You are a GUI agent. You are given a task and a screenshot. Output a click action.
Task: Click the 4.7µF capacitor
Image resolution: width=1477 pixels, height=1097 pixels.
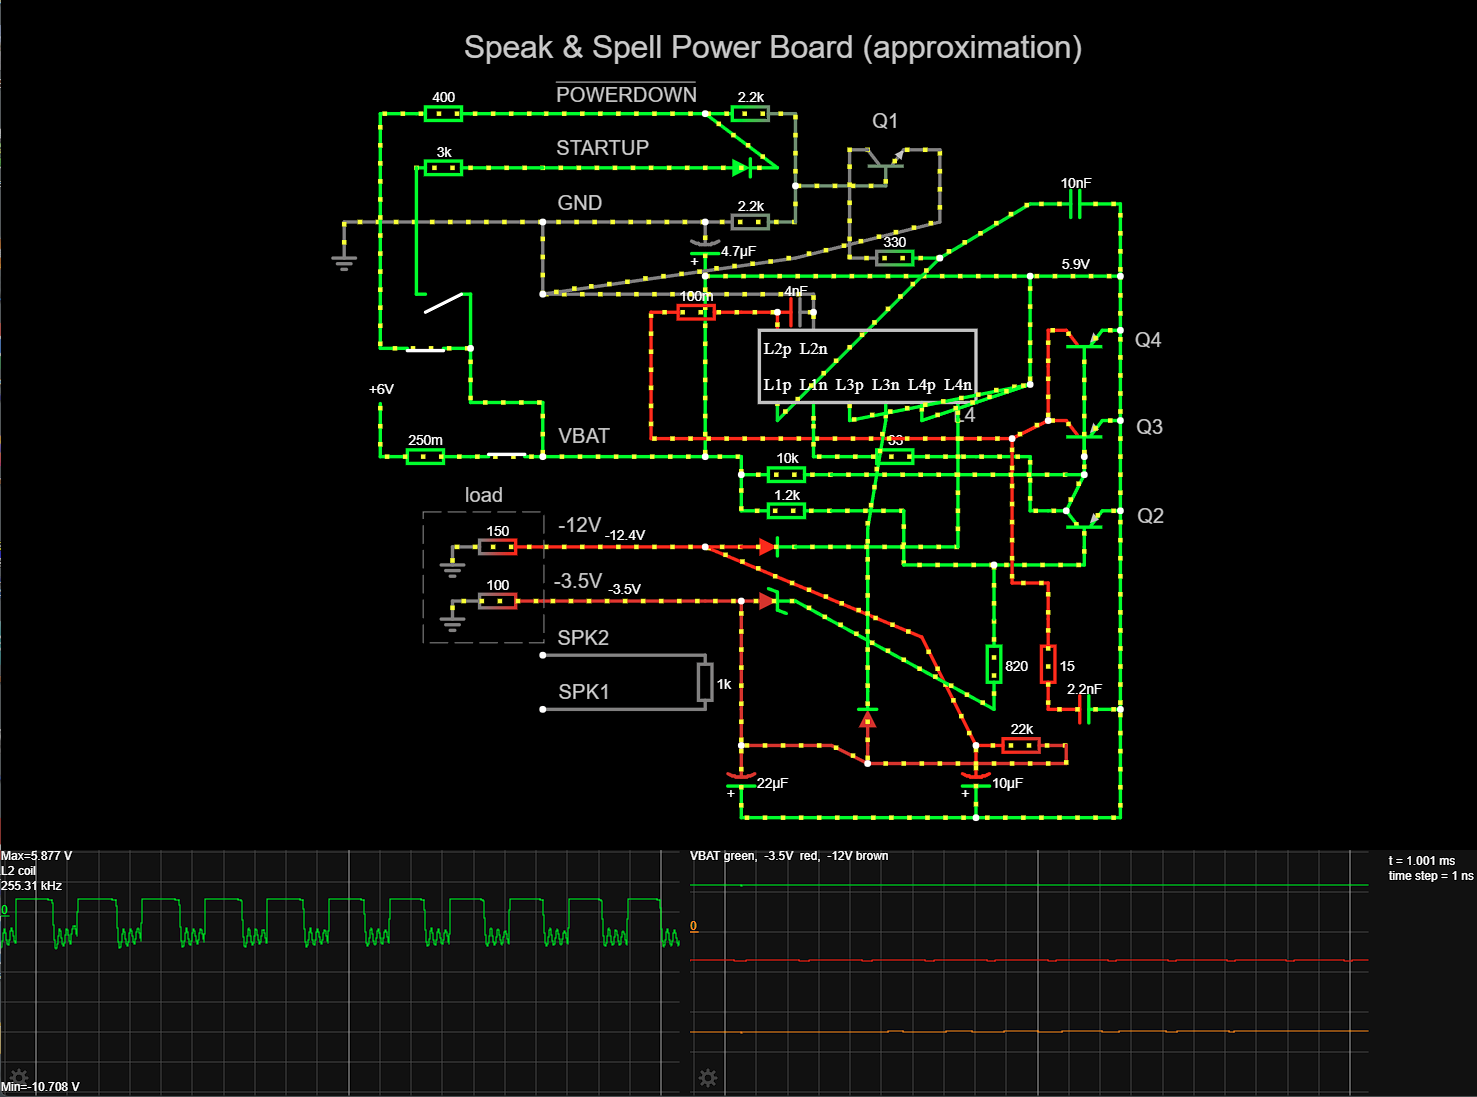tap(705, 249)
